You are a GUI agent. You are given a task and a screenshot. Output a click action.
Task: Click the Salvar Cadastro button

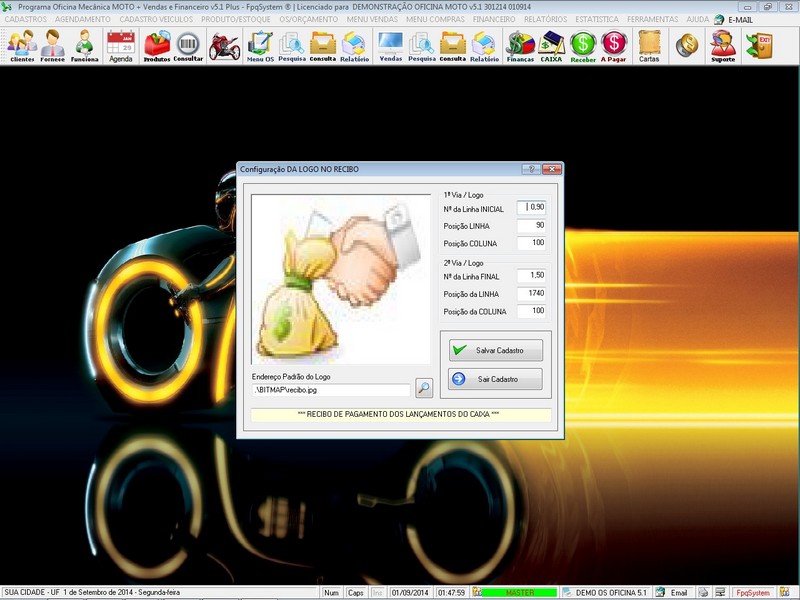495,350
